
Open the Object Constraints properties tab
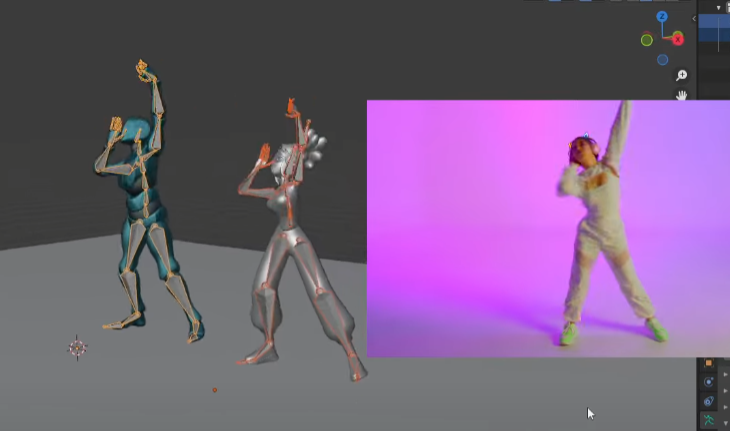[709, 401]
